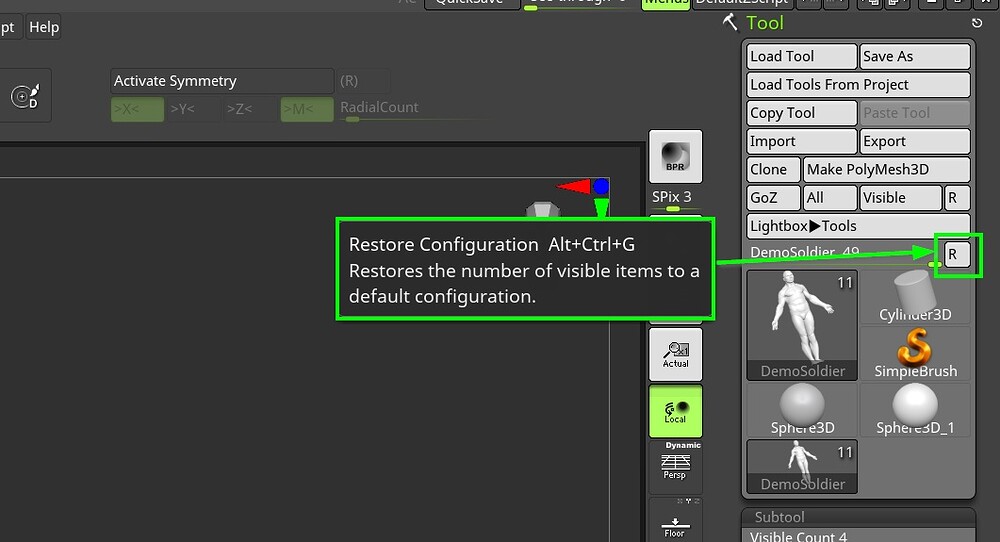Click Load Tools From Project

858,84
